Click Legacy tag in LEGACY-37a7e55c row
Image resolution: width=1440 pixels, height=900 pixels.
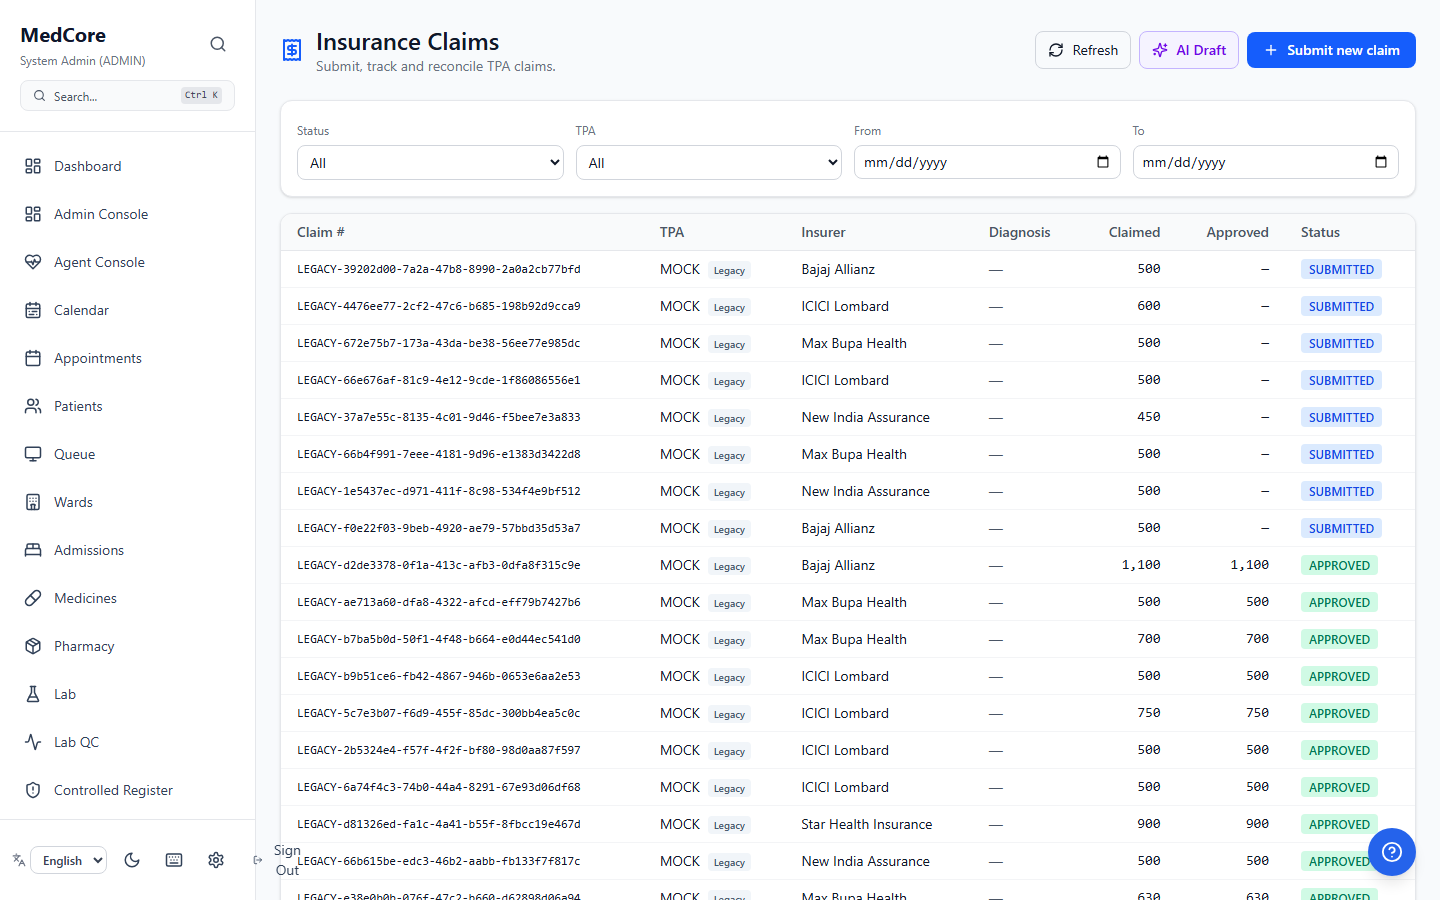729,418
